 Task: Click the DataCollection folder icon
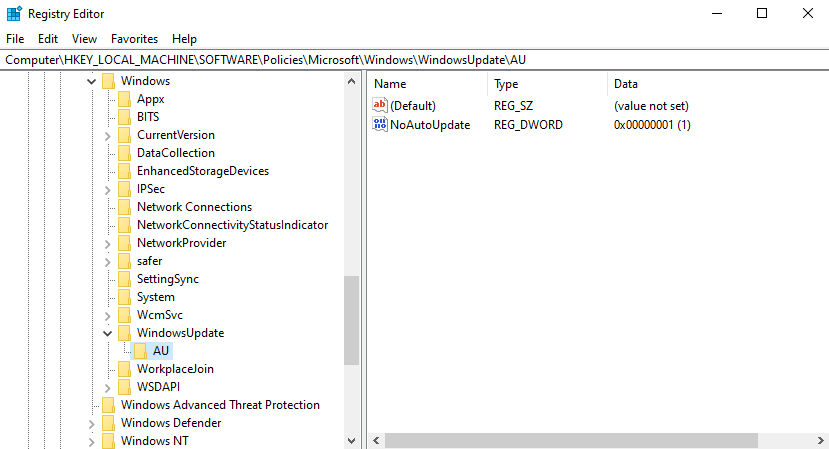(124, 153)
